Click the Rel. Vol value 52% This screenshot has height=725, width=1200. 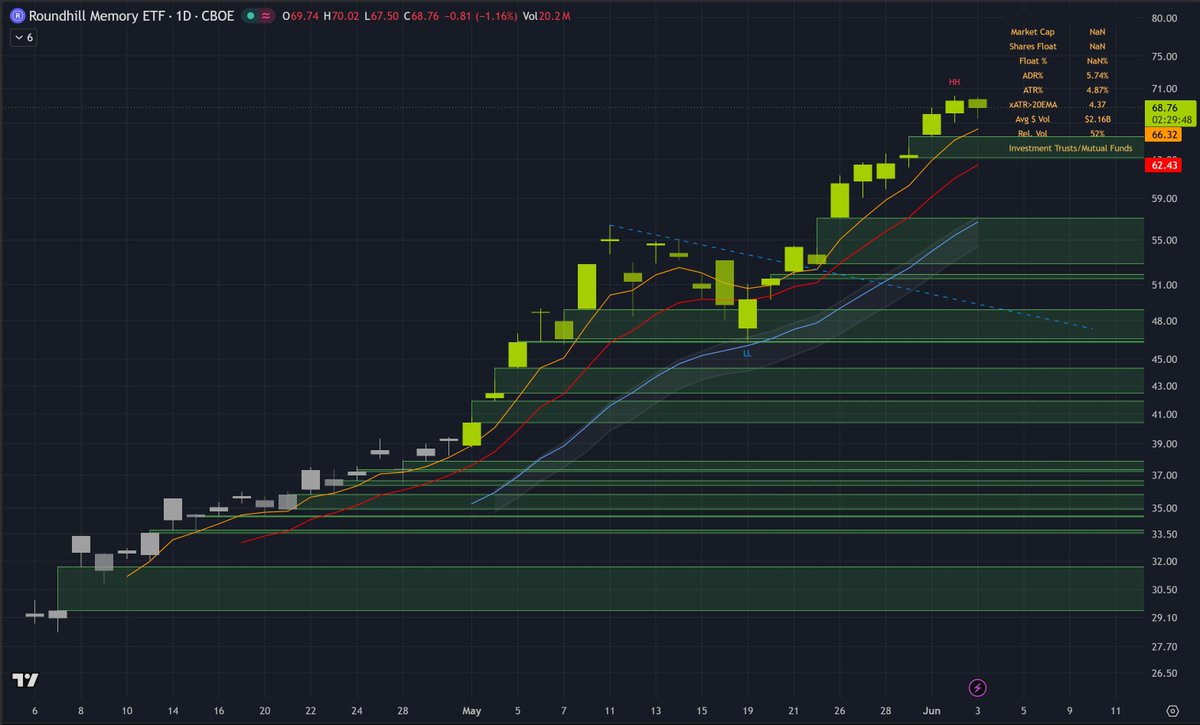[x=1098, y=133]
